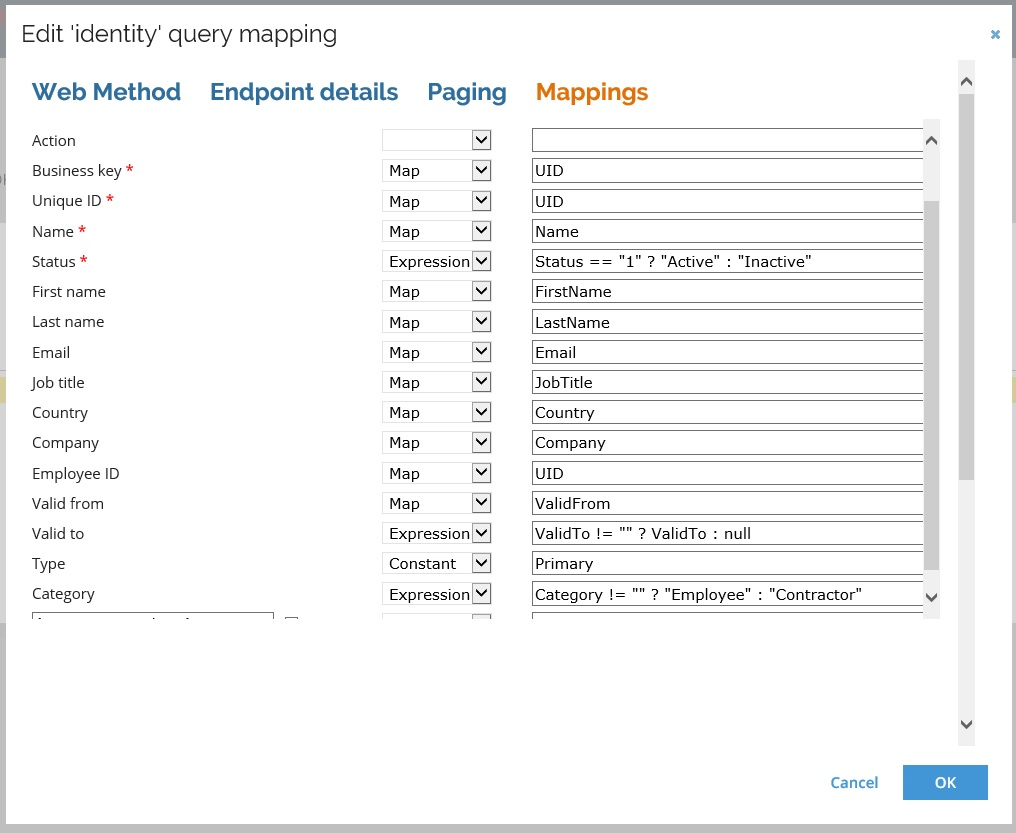
Task: Edit the Email mapping value field
Action: point(727,352)
